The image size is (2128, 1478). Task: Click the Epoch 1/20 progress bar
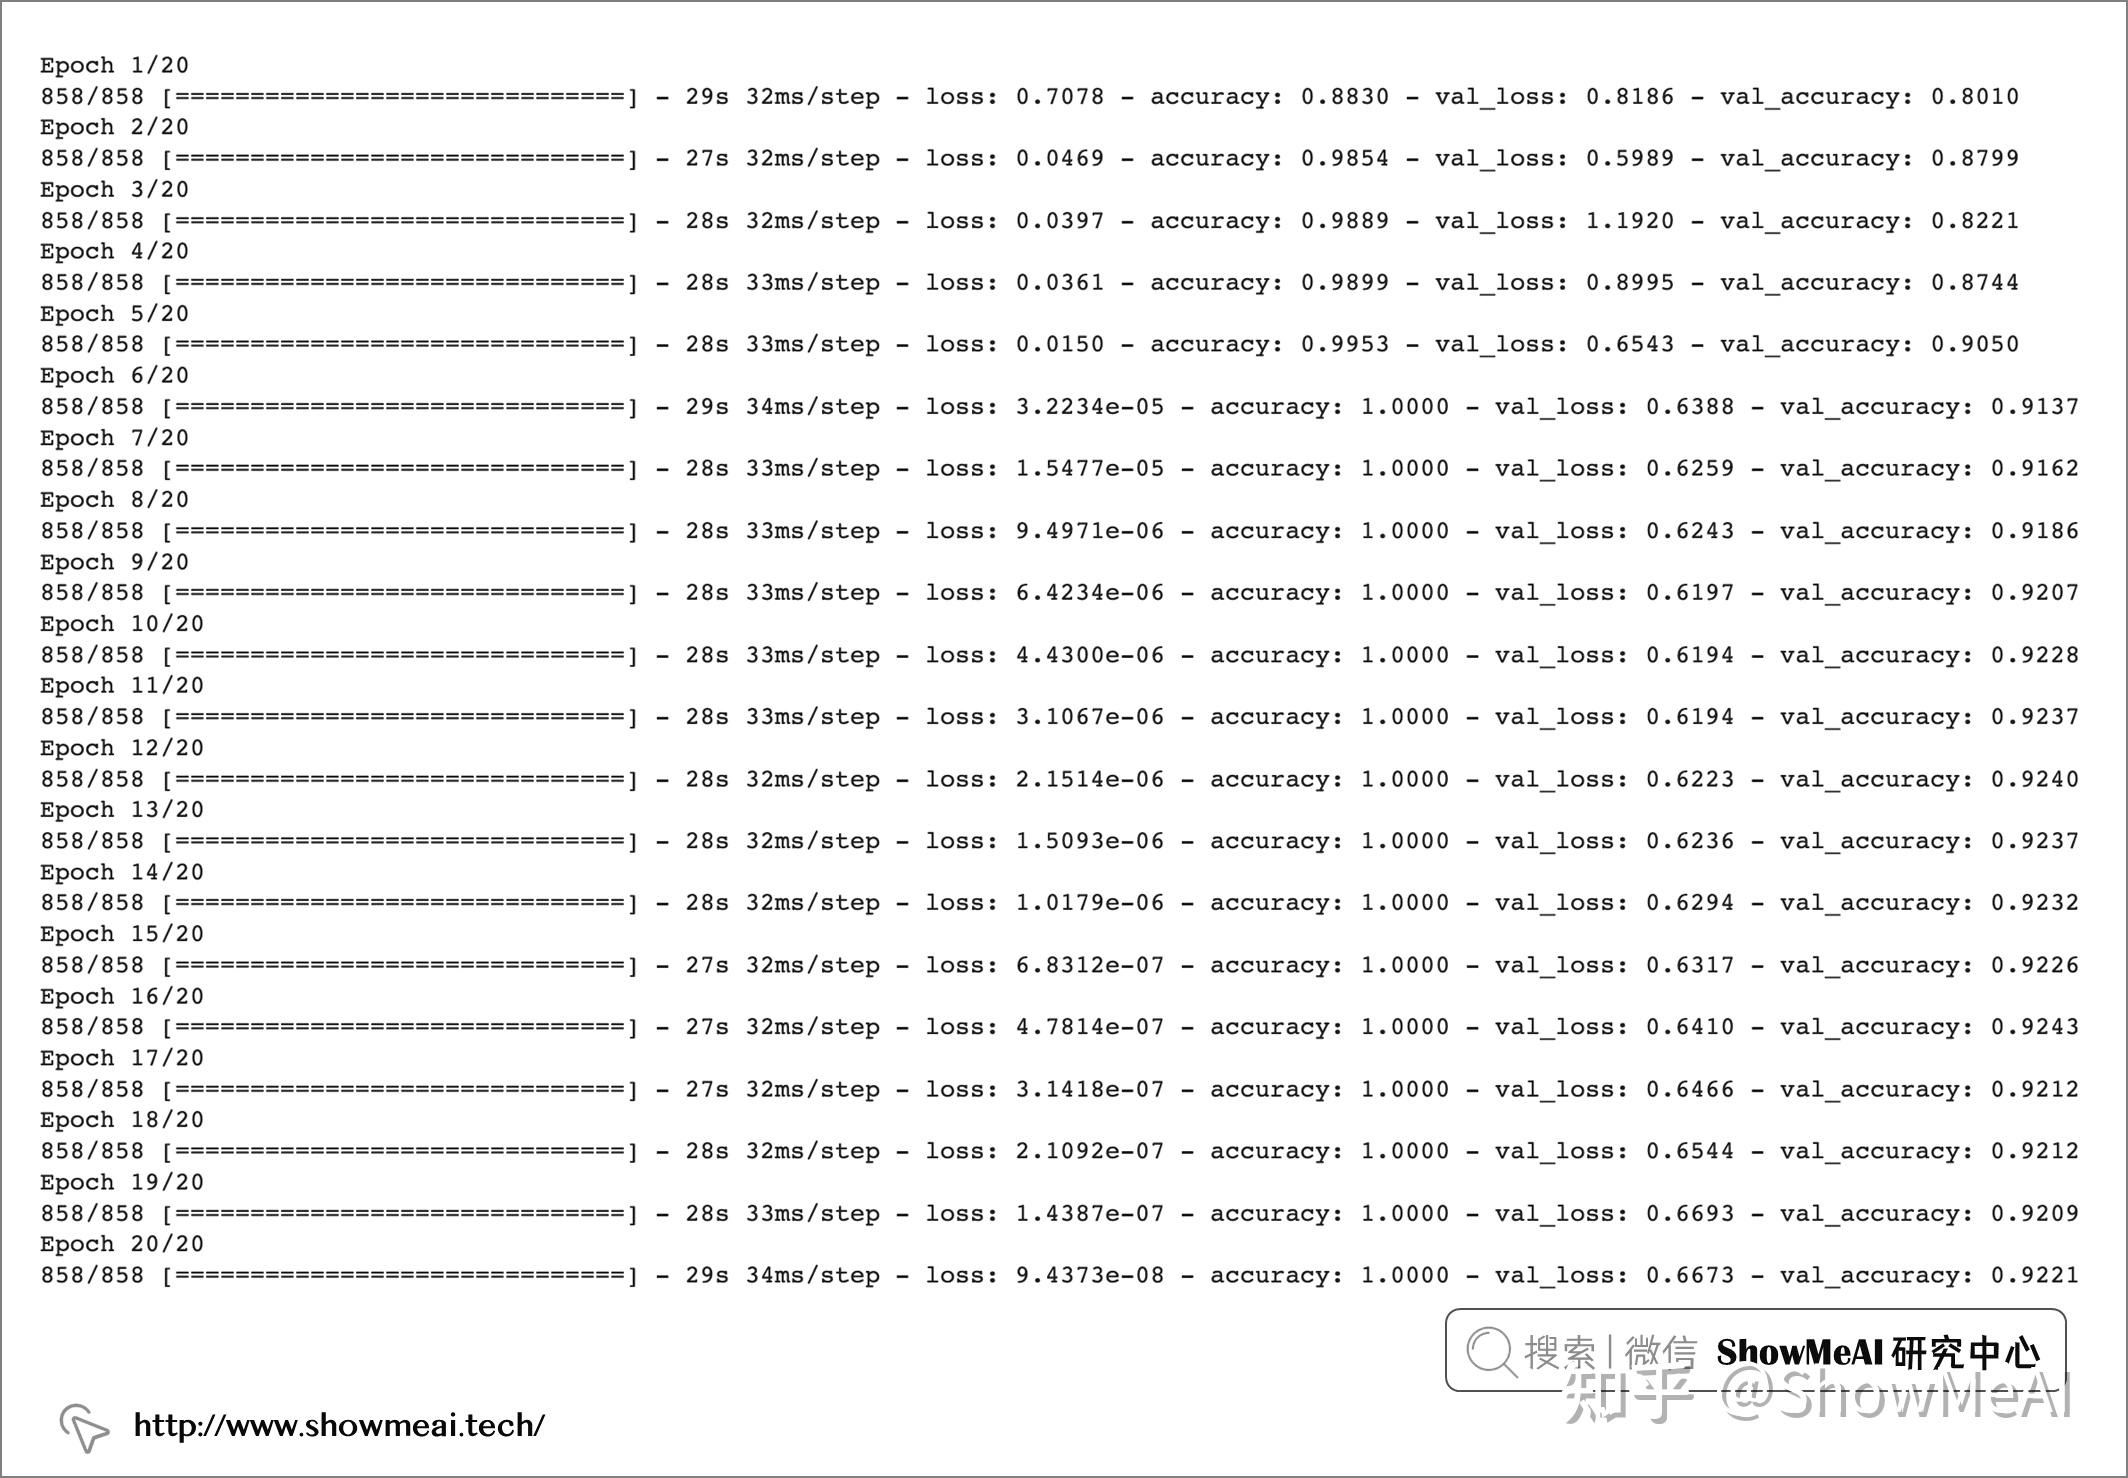(x=399, y=97)
